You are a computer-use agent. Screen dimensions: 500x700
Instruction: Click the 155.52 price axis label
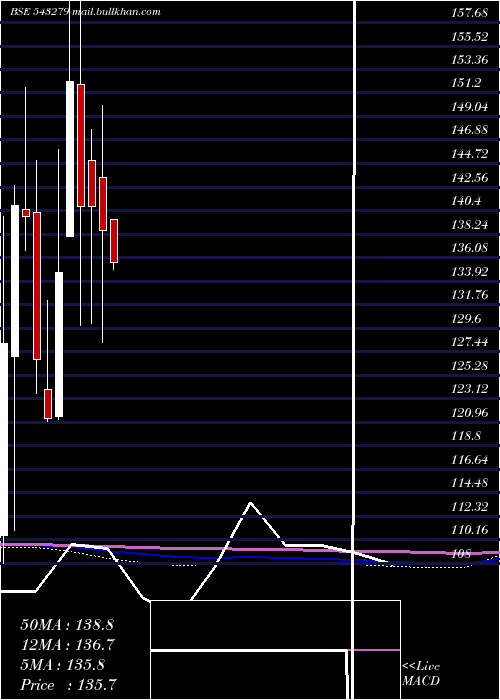pos(469,37)
